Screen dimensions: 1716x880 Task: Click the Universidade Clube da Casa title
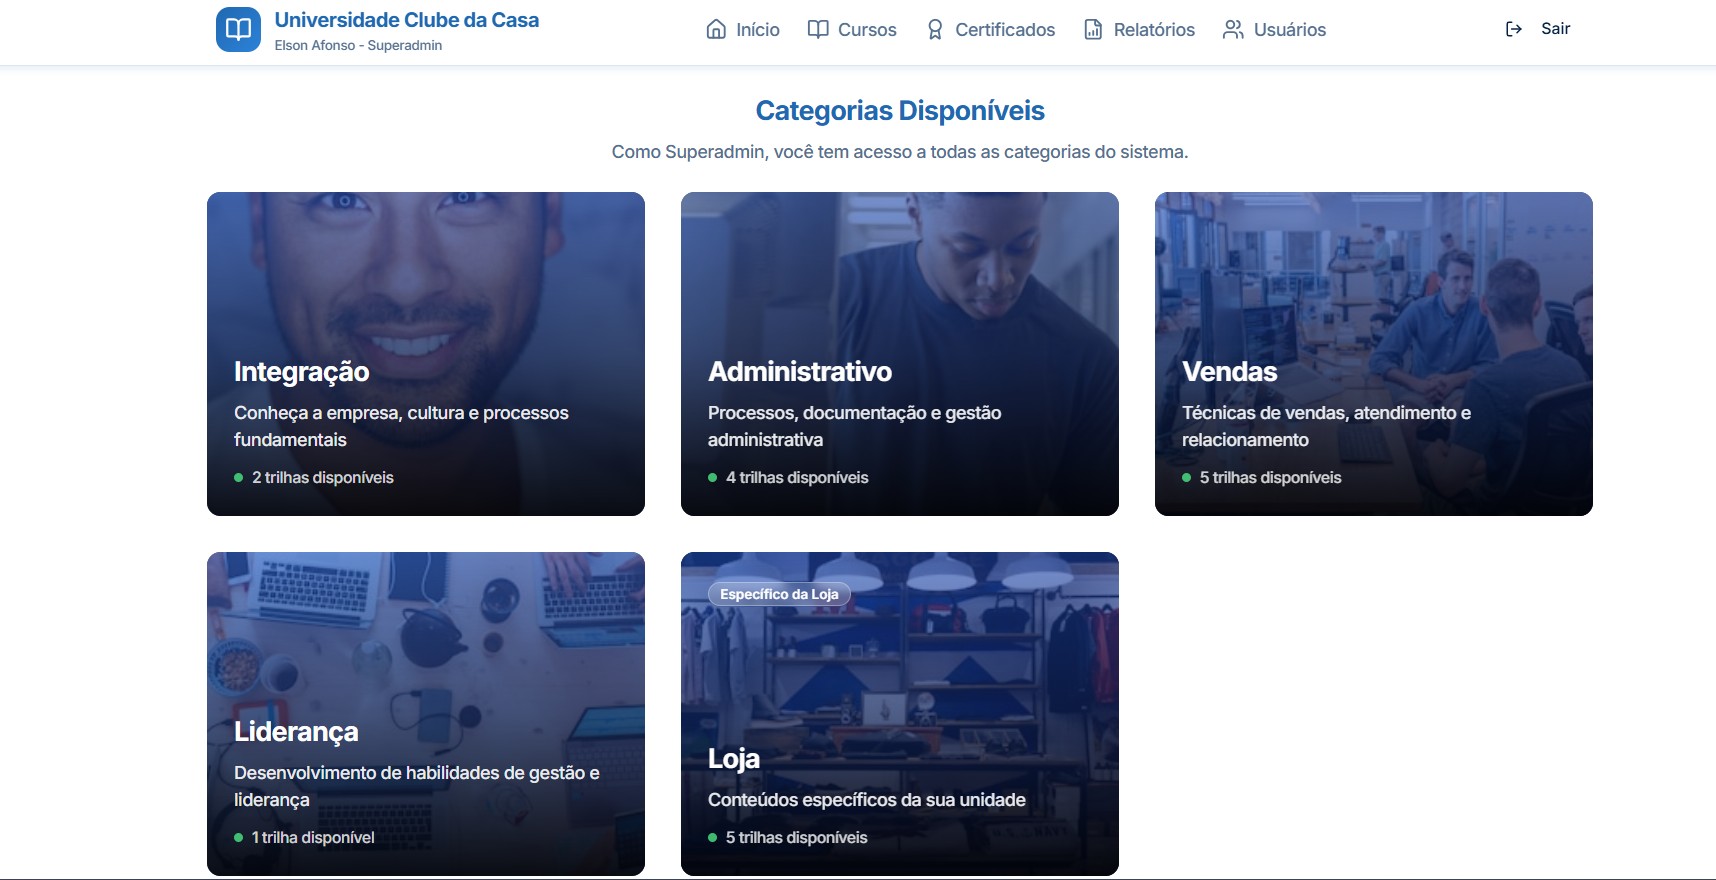[x=407, y=20]
